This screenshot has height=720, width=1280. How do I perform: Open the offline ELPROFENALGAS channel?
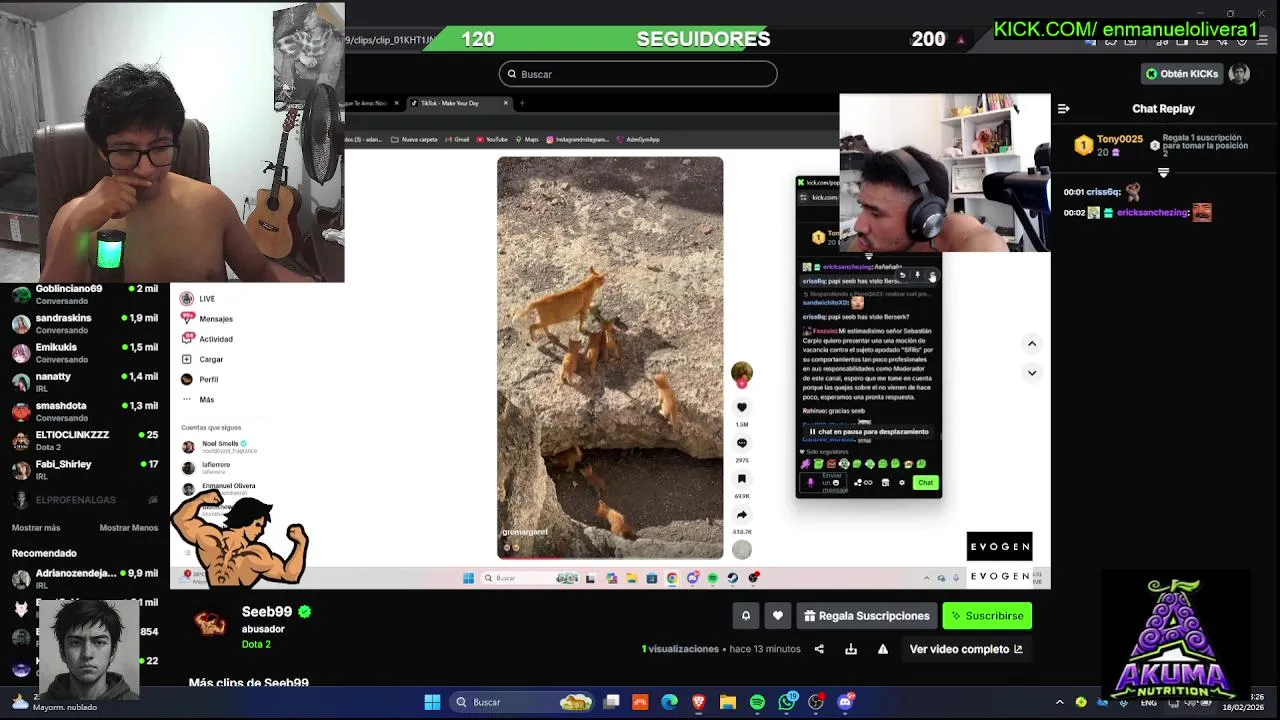pyautogui.click(x=84, y=499)
